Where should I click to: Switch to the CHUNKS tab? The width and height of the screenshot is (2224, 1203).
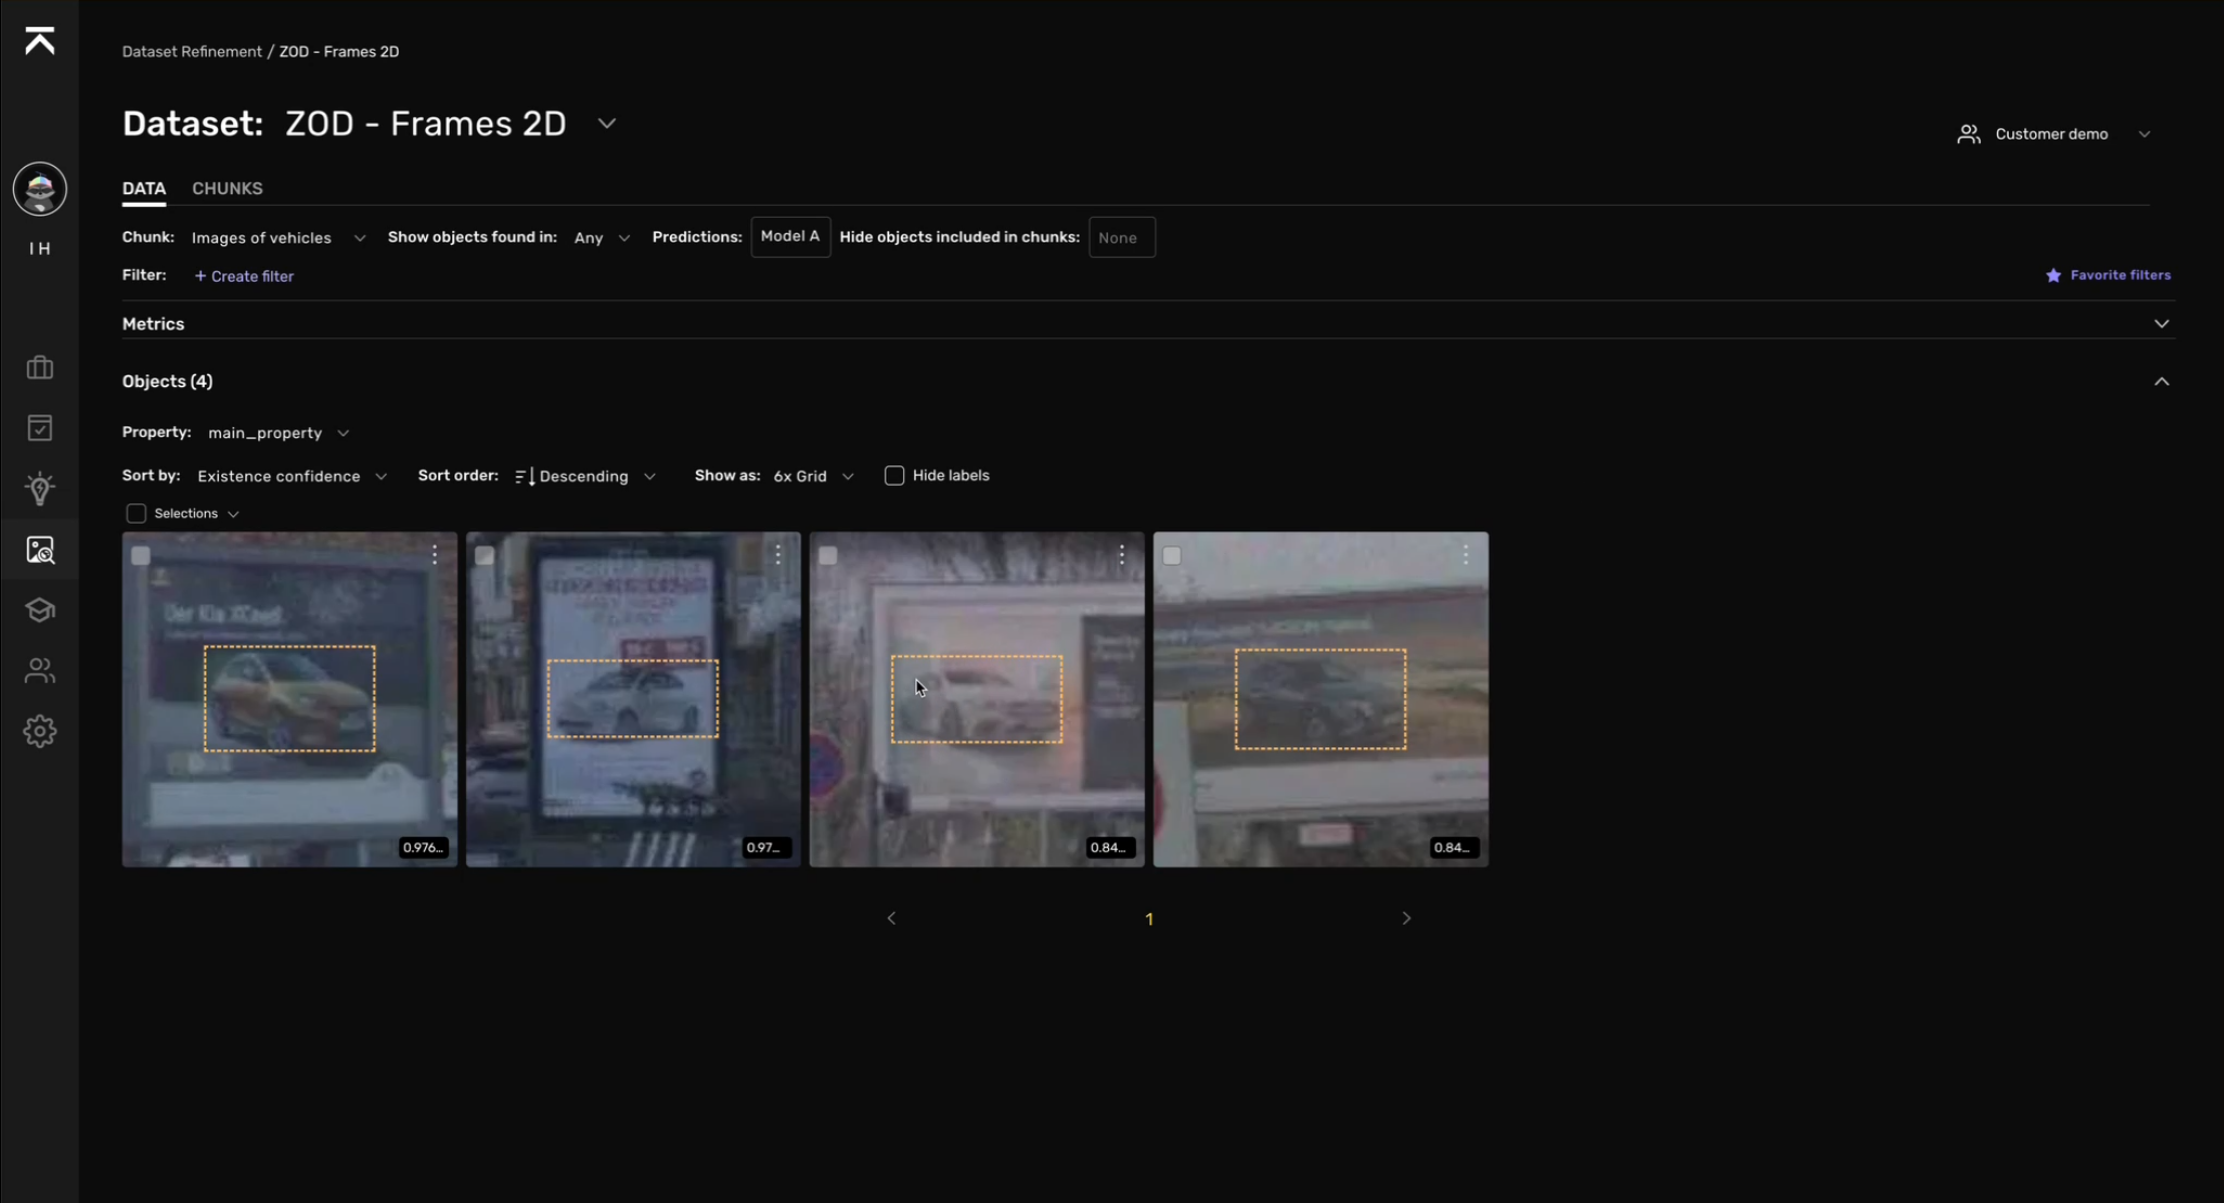(x=227, y=188)
